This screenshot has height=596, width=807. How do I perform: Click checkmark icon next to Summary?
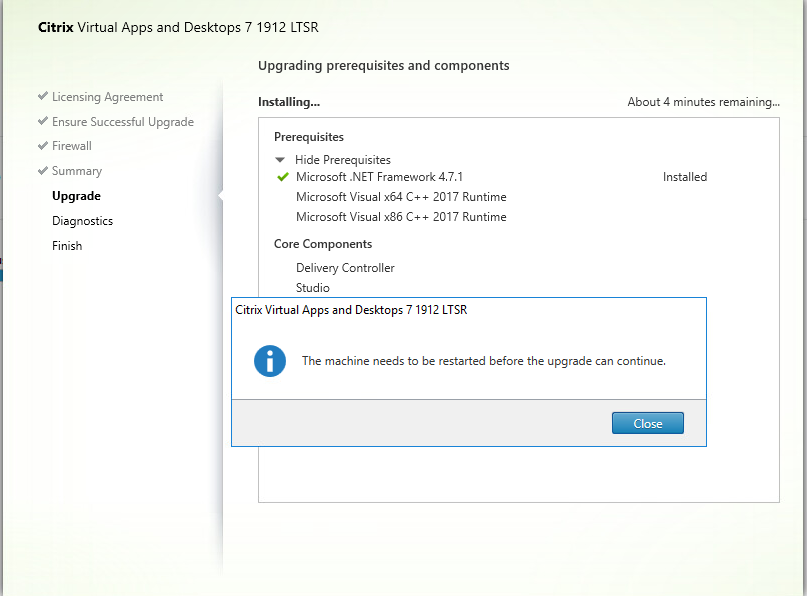(x=43, y=170)
